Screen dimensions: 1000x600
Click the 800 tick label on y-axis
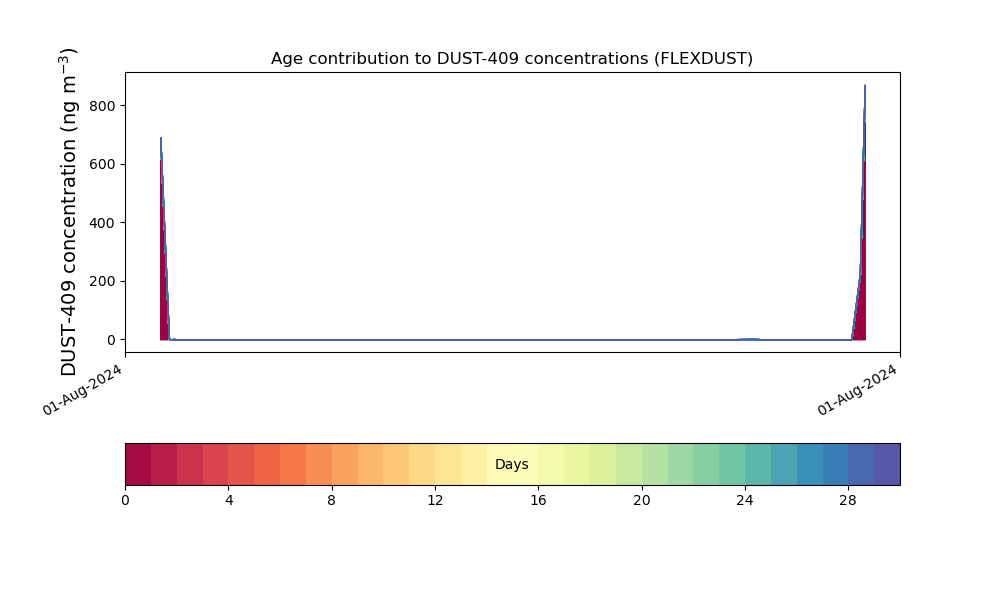101,106
